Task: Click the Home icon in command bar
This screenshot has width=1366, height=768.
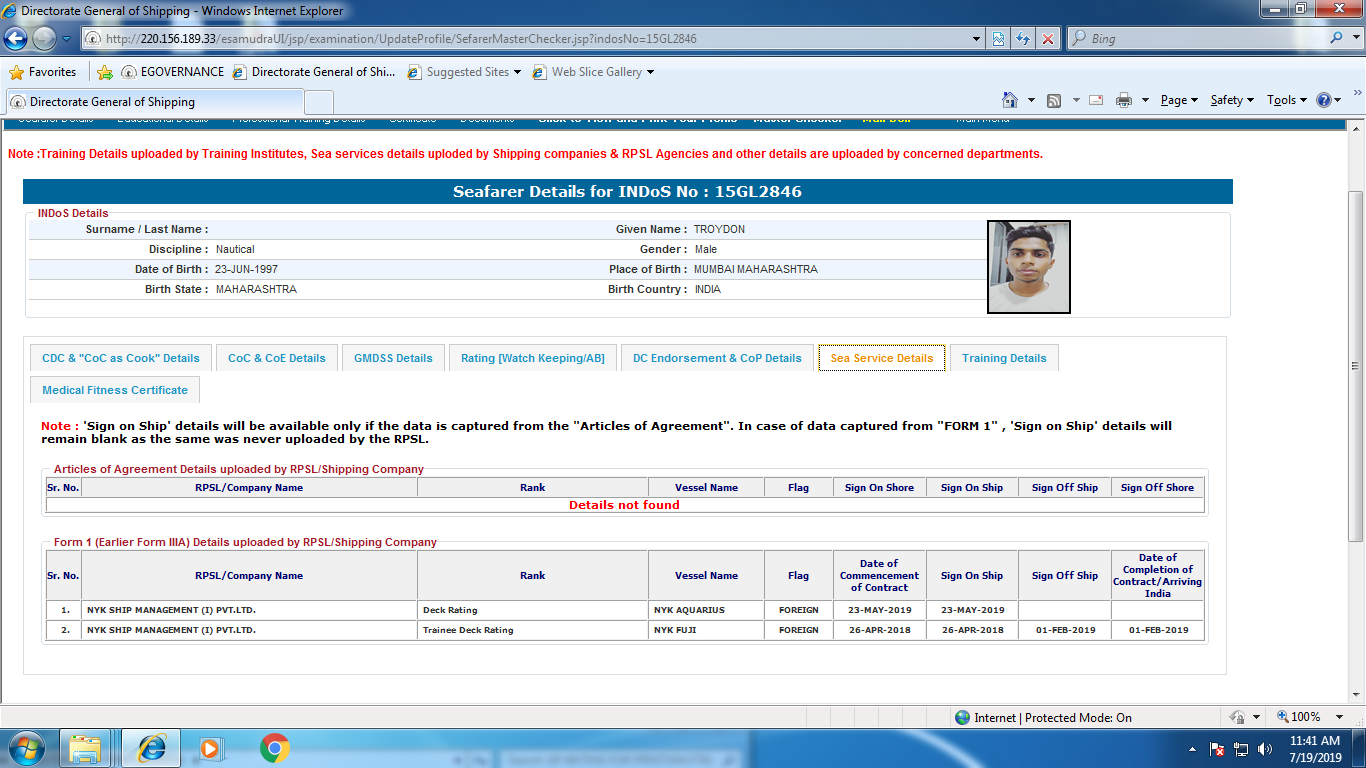Action: pyautogui.click(x=1010, y=100)
